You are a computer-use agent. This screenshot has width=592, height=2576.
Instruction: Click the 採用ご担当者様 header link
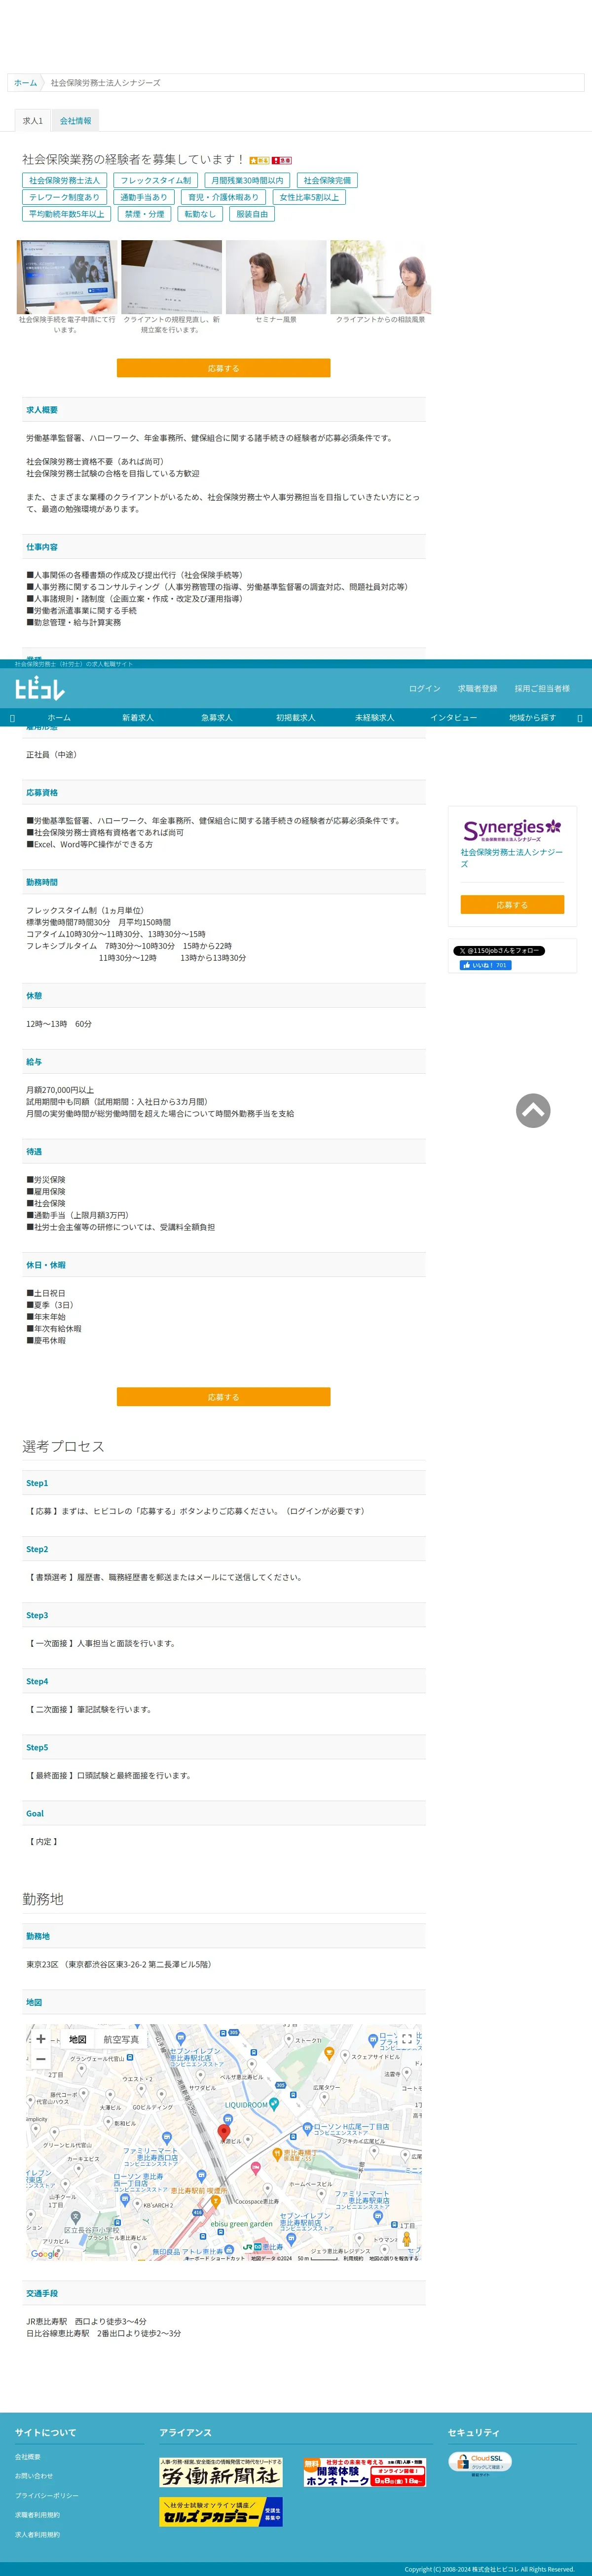point(542,688)
